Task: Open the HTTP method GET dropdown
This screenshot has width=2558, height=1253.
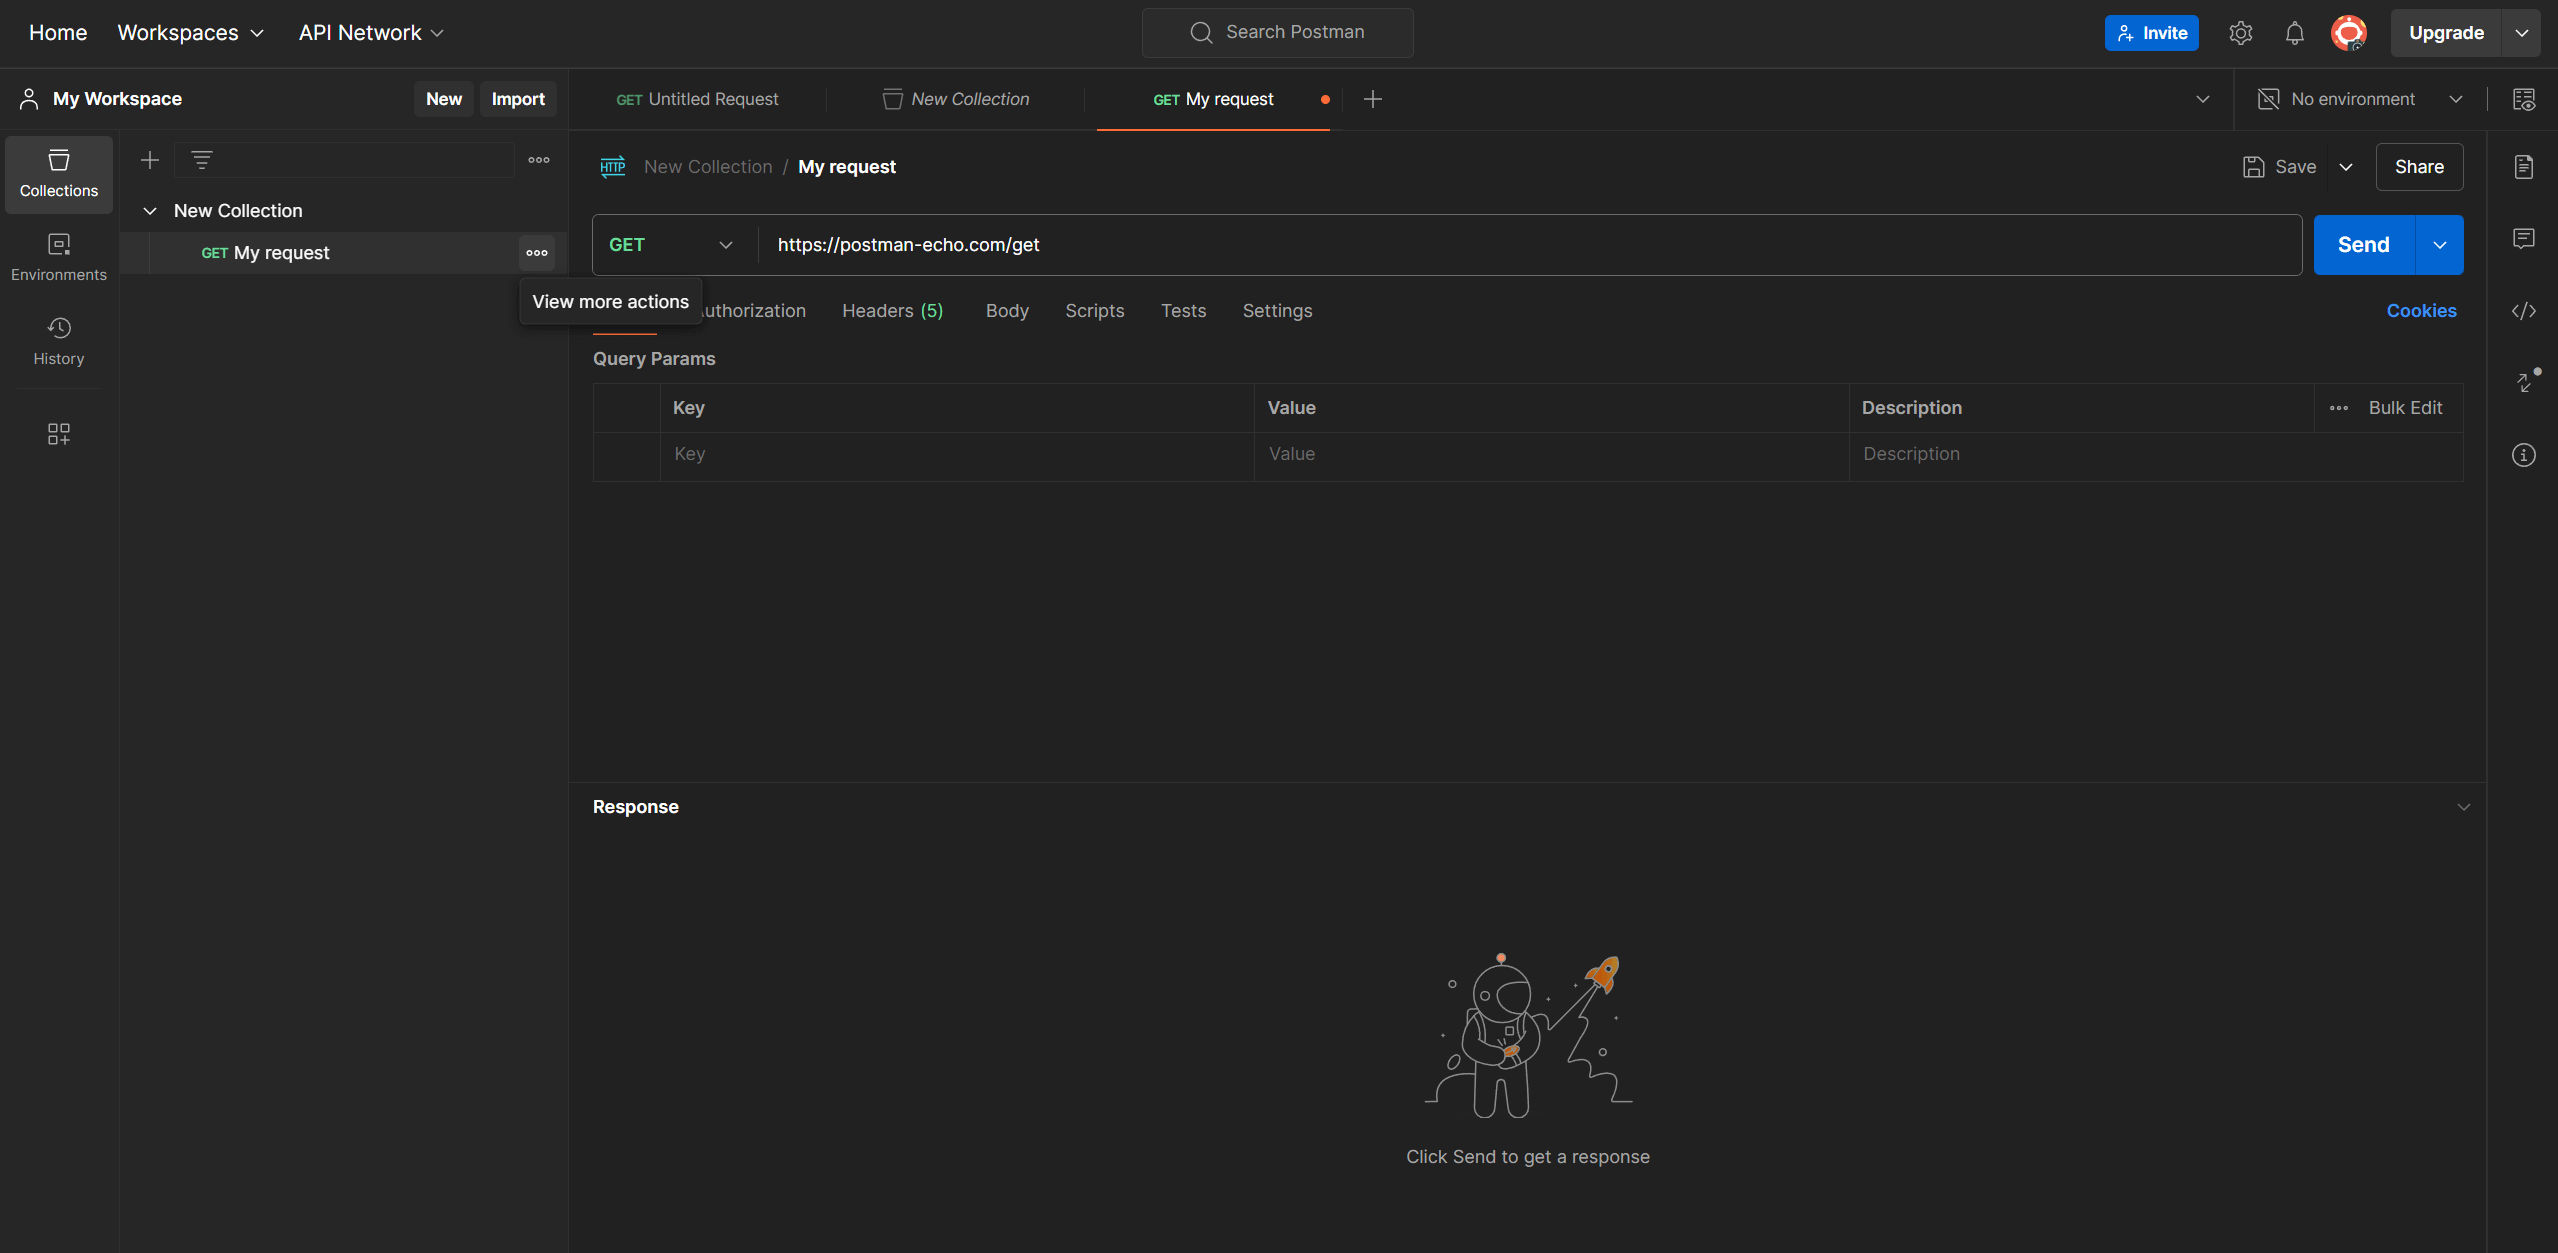Action: point(672,245)
